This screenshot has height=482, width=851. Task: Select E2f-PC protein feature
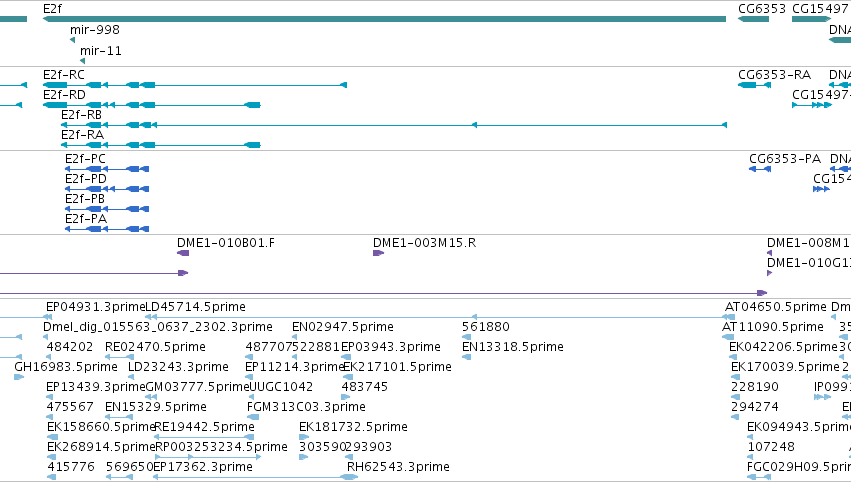pos(107,169)
